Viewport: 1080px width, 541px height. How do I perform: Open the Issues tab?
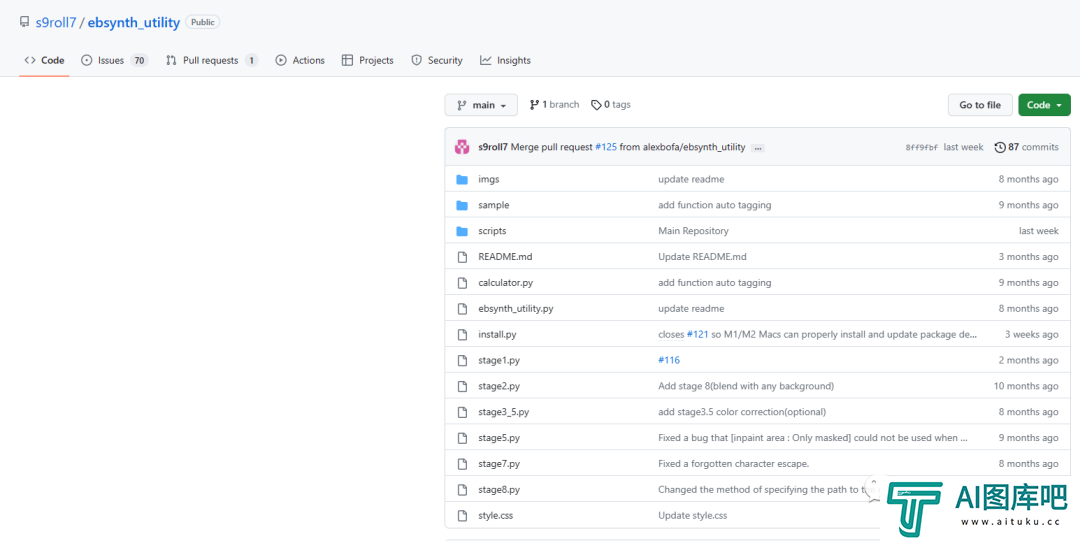click(x=114, y=61)
